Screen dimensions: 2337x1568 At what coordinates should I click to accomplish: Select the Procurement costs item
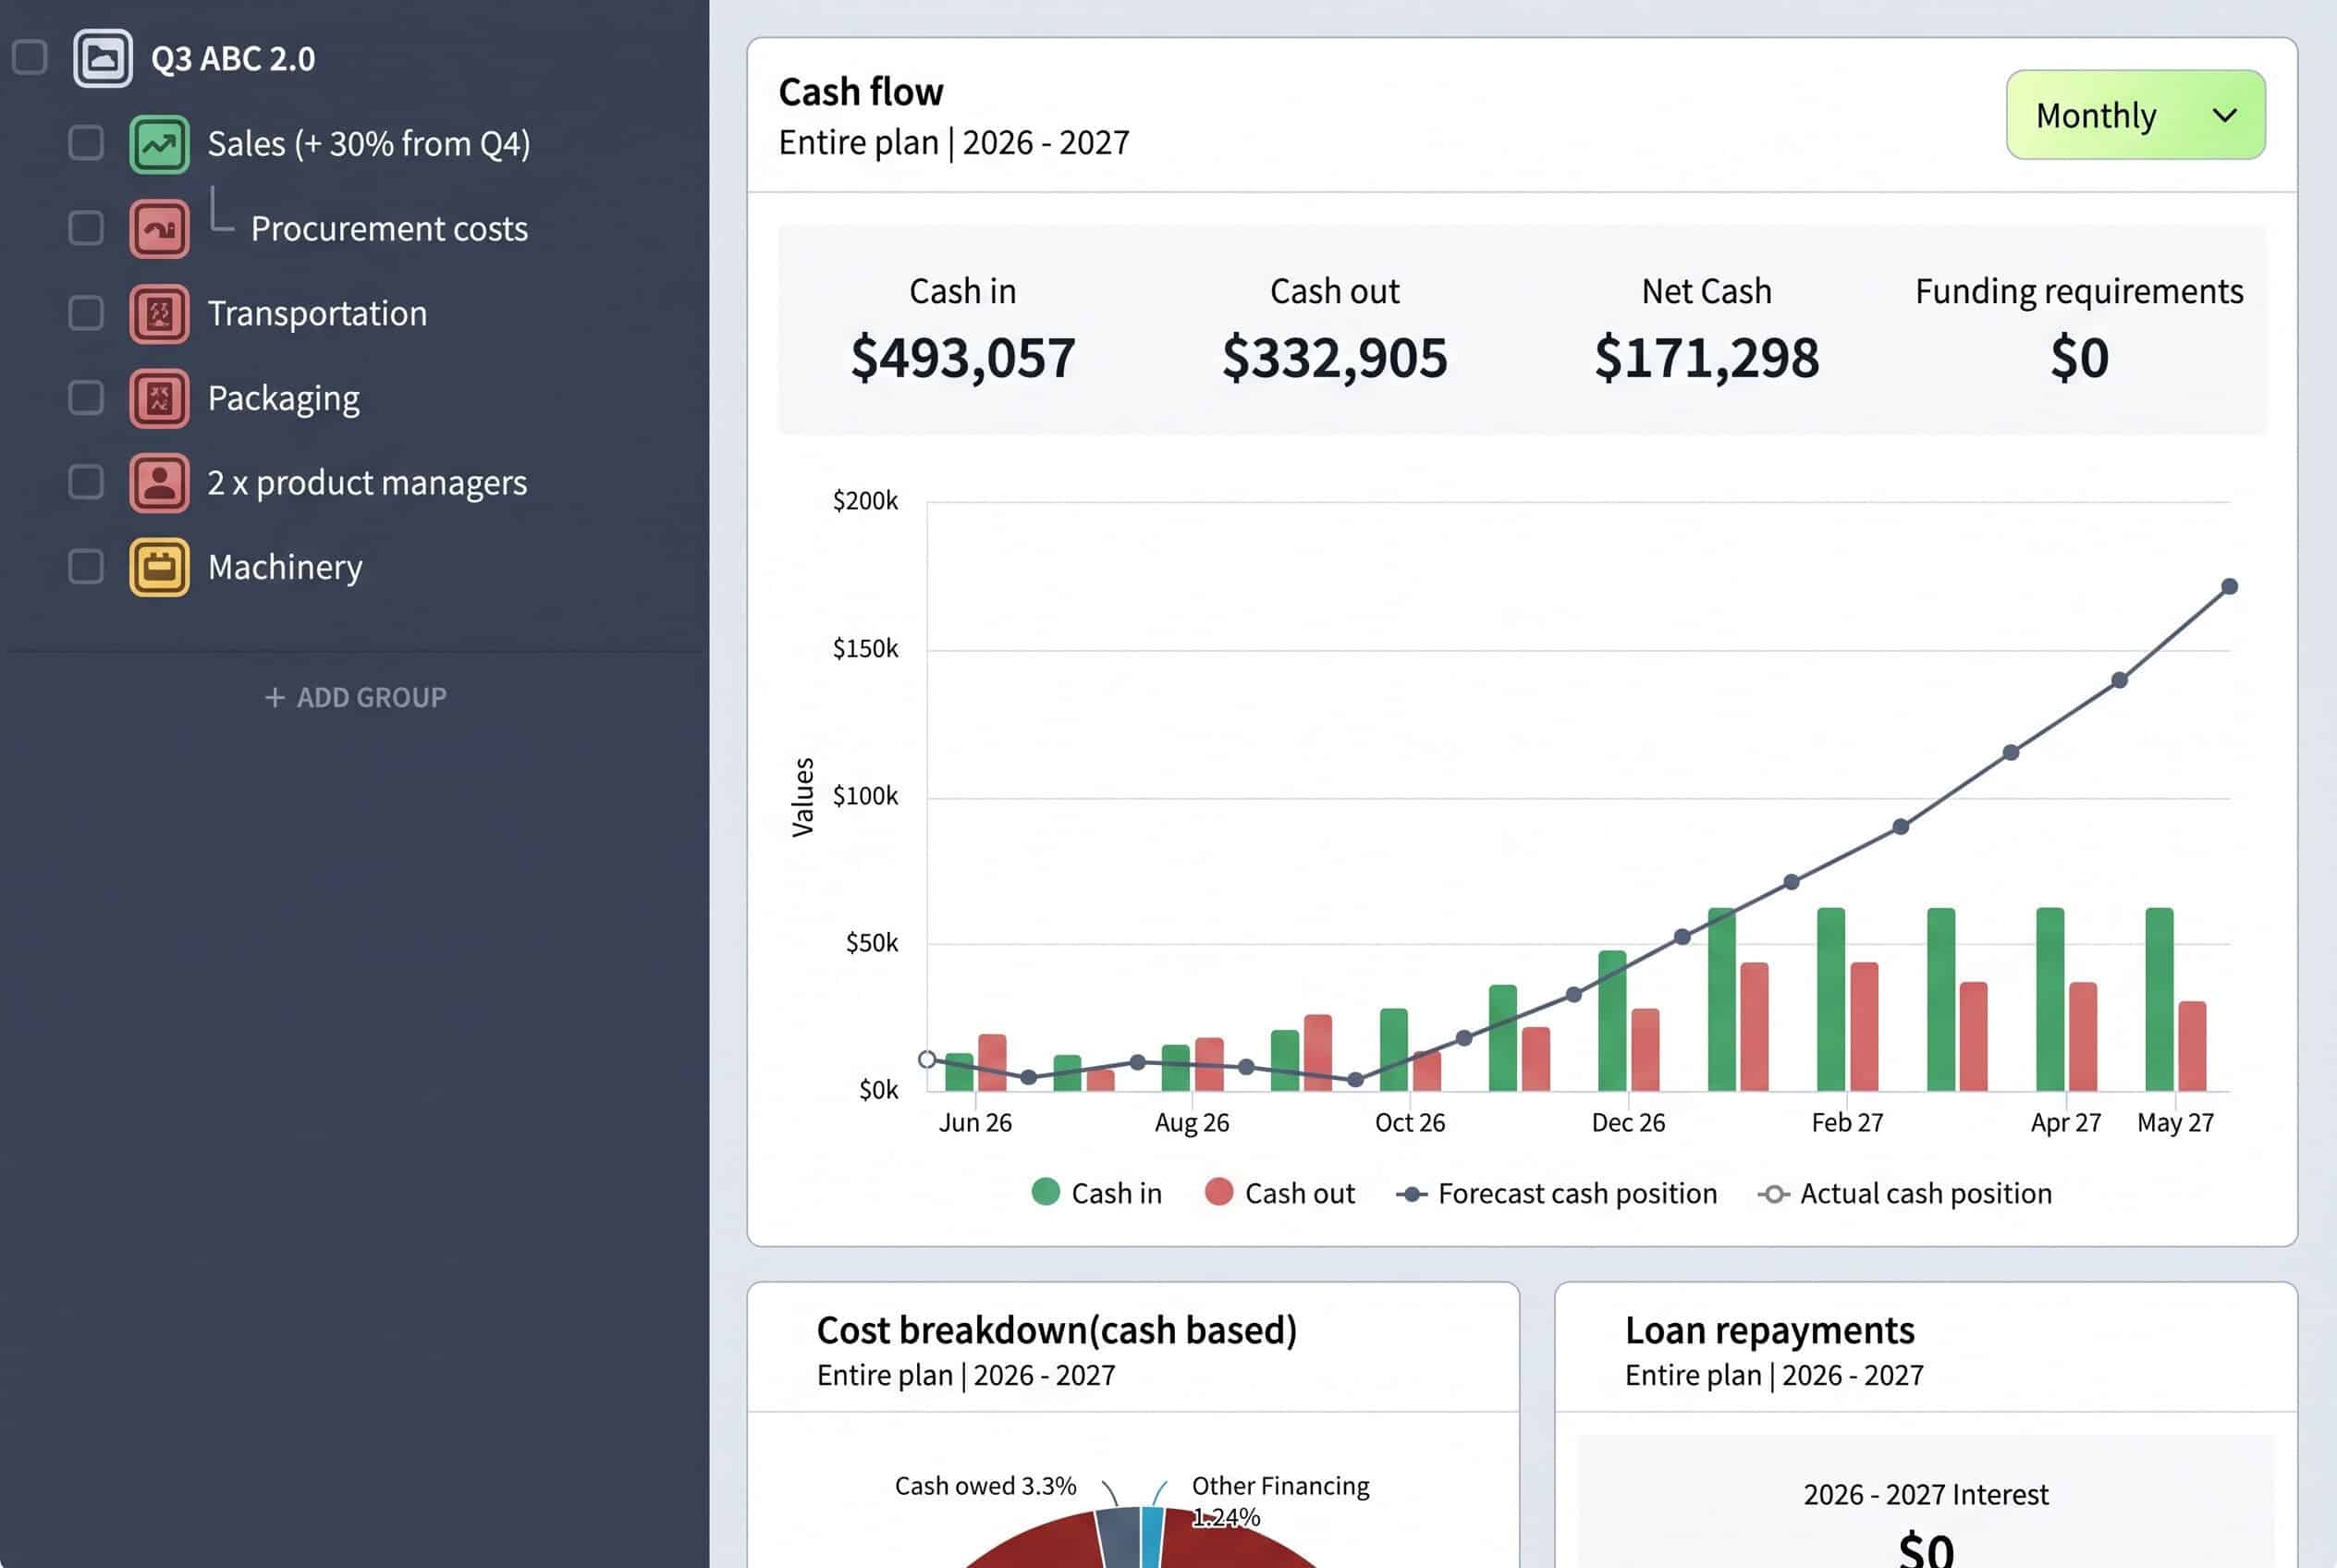(x=389, y=229)
